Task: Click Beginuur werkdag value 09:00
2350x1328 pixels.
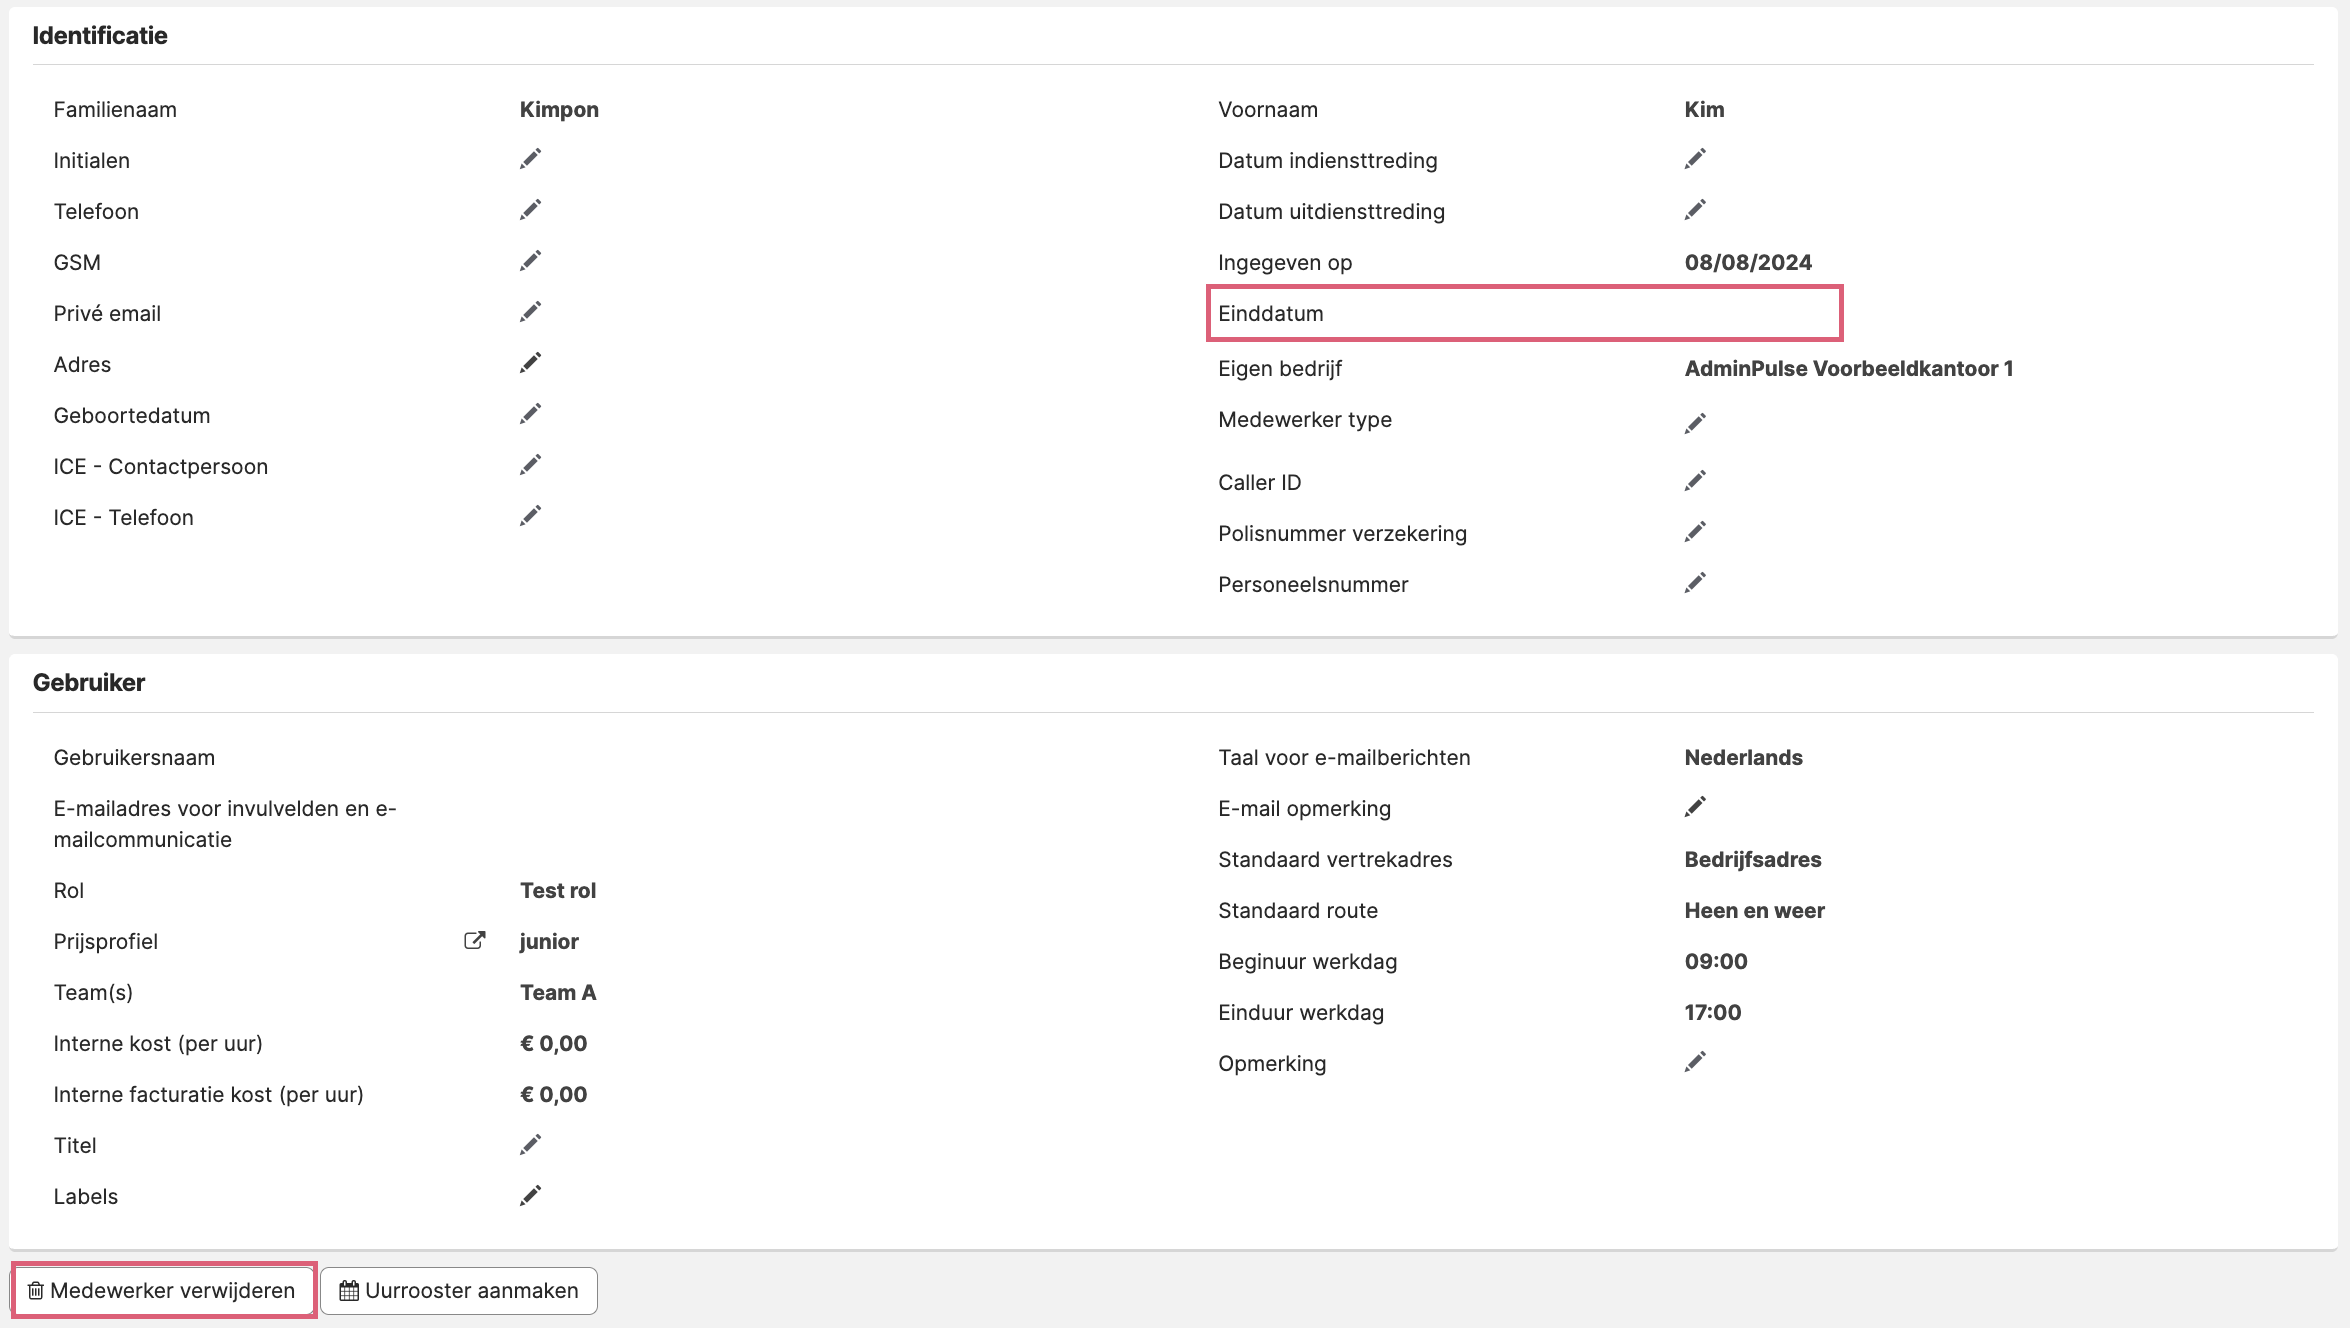Action: click(x=1716, y=962)
